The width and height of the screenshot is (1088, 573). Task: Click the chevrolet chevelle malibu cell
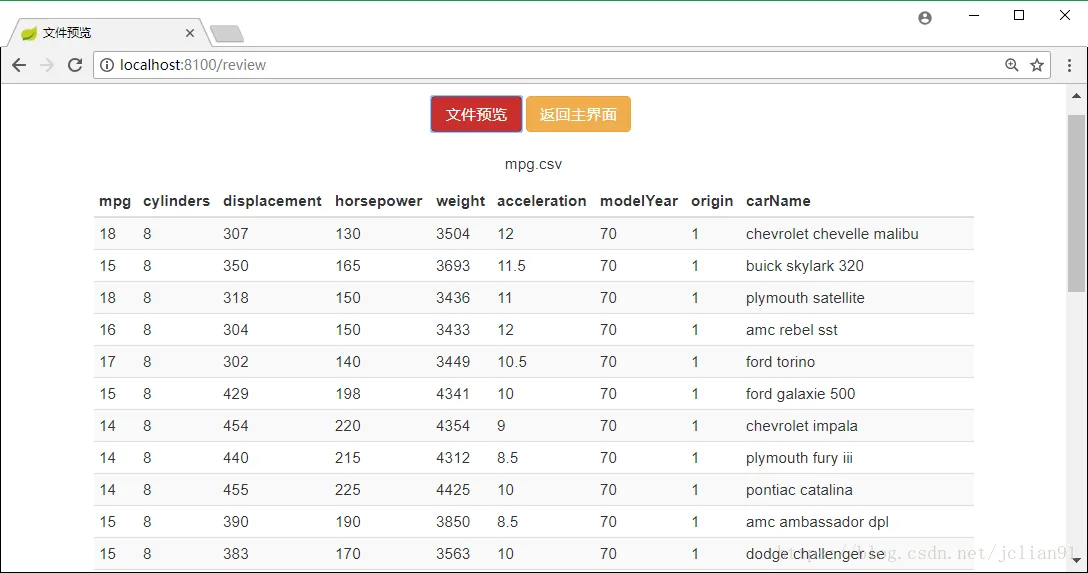832,234
